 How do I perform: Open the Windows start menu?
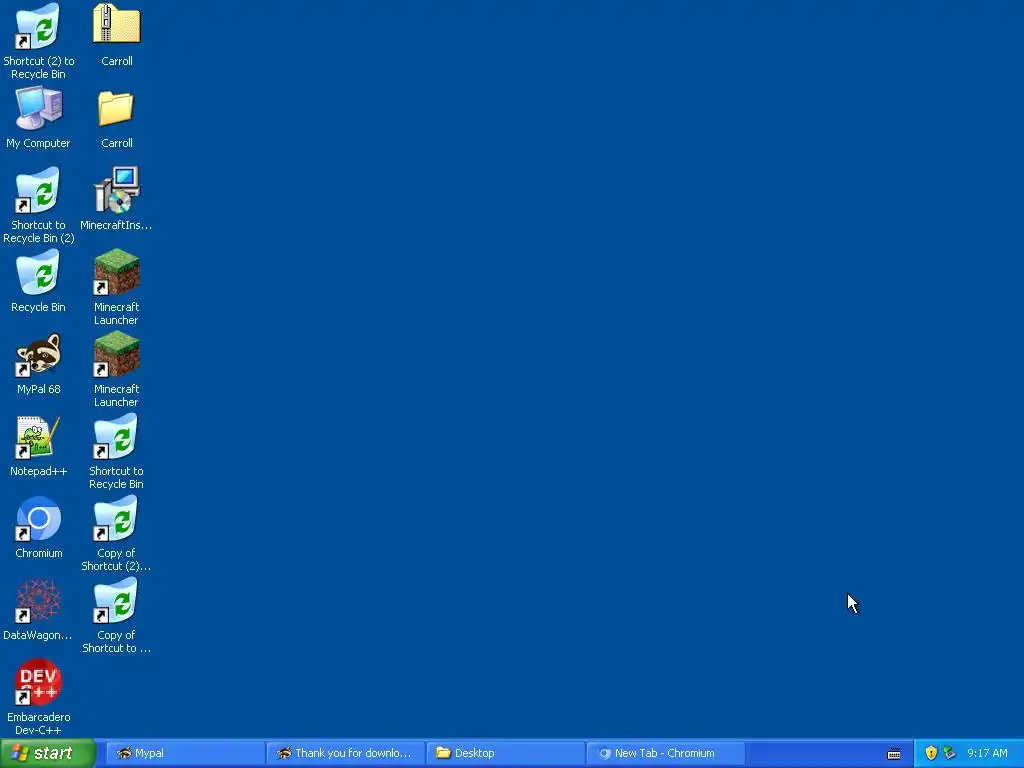(x=47, y=753)
